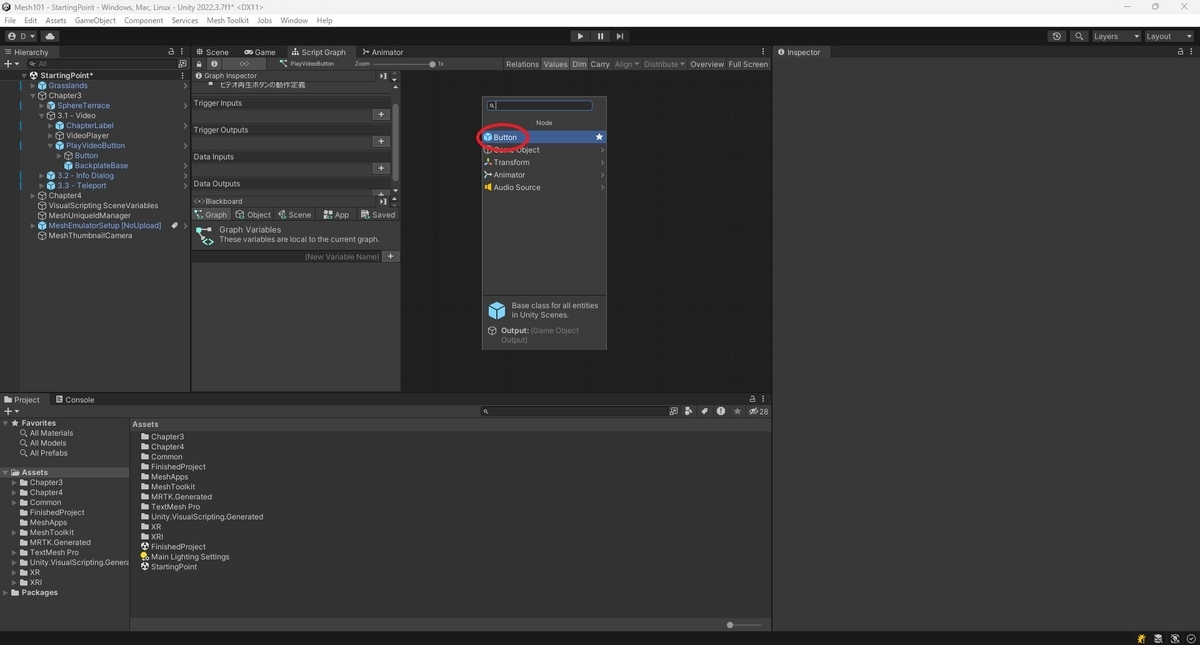The image size is (1200, 645).
Task: Collapse the Chapter3 tree node
Action: pyautogui.click(x=33, y=95)
